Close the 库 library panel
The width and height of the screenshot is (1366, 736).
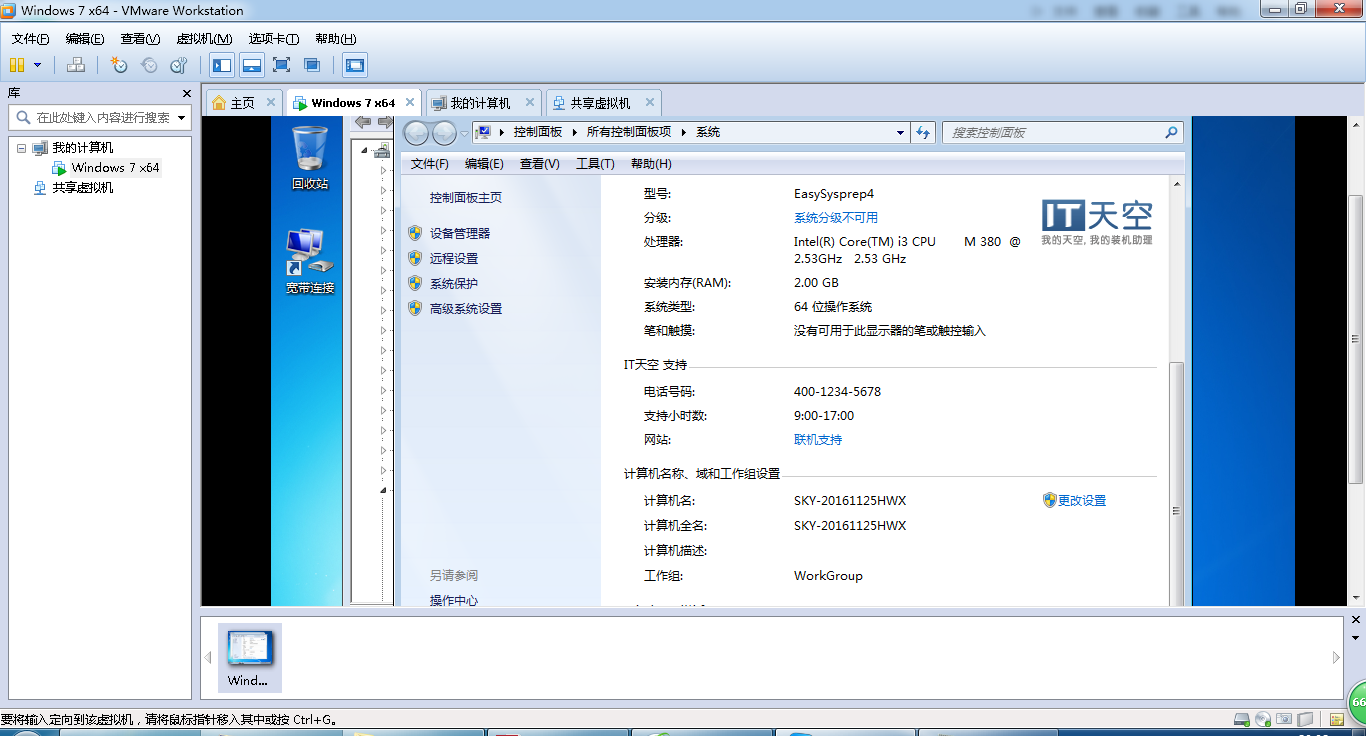[x=187, y=93]
